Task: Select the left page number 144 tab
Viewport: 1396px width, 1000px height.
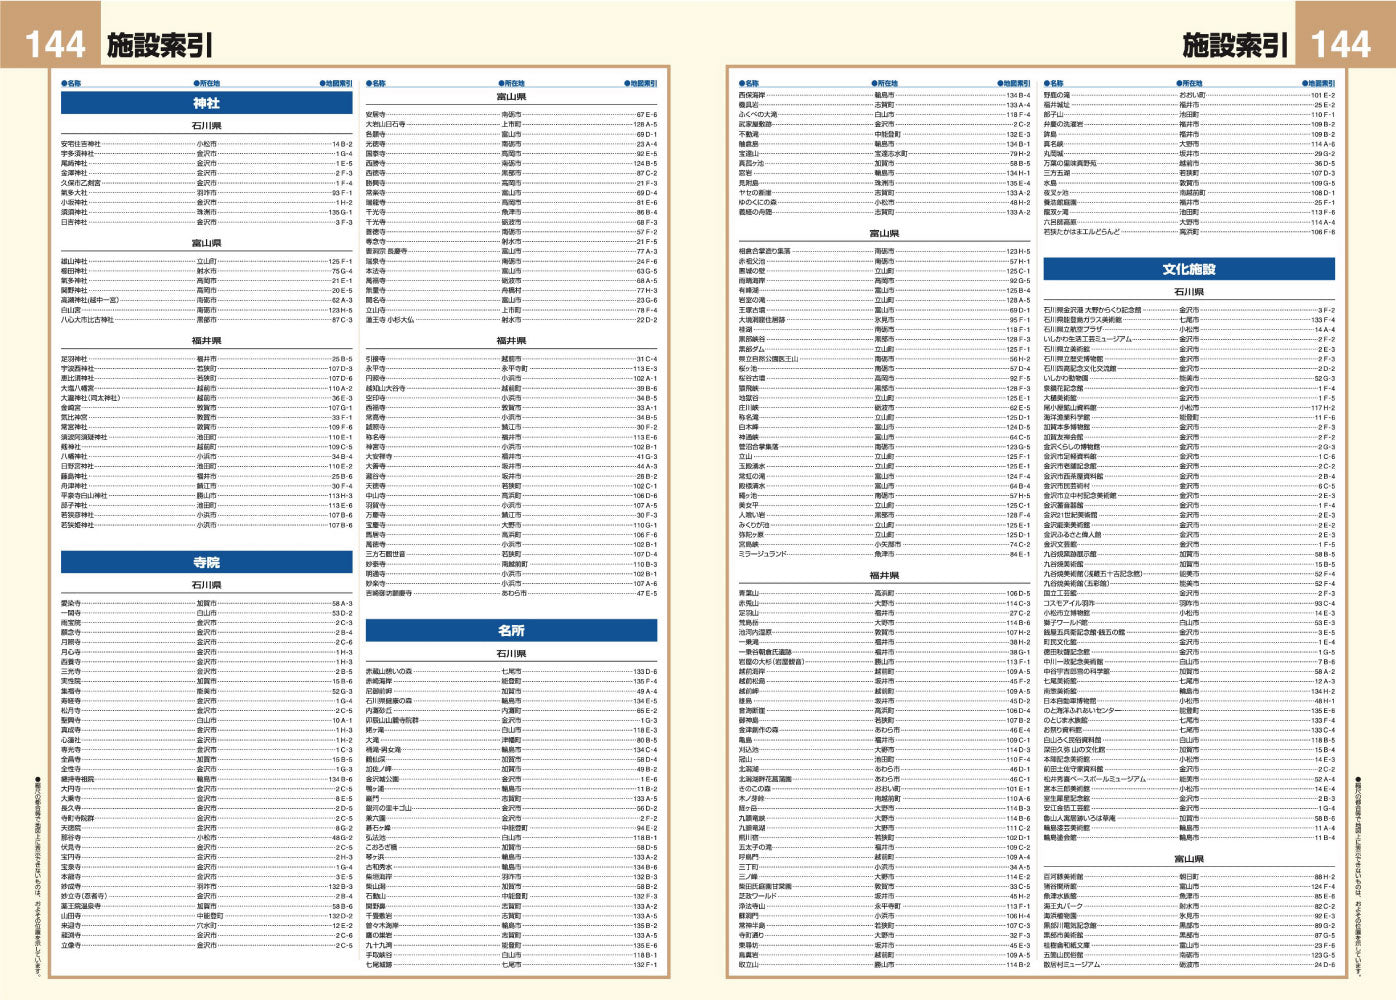Action: (x=51, y=44)
